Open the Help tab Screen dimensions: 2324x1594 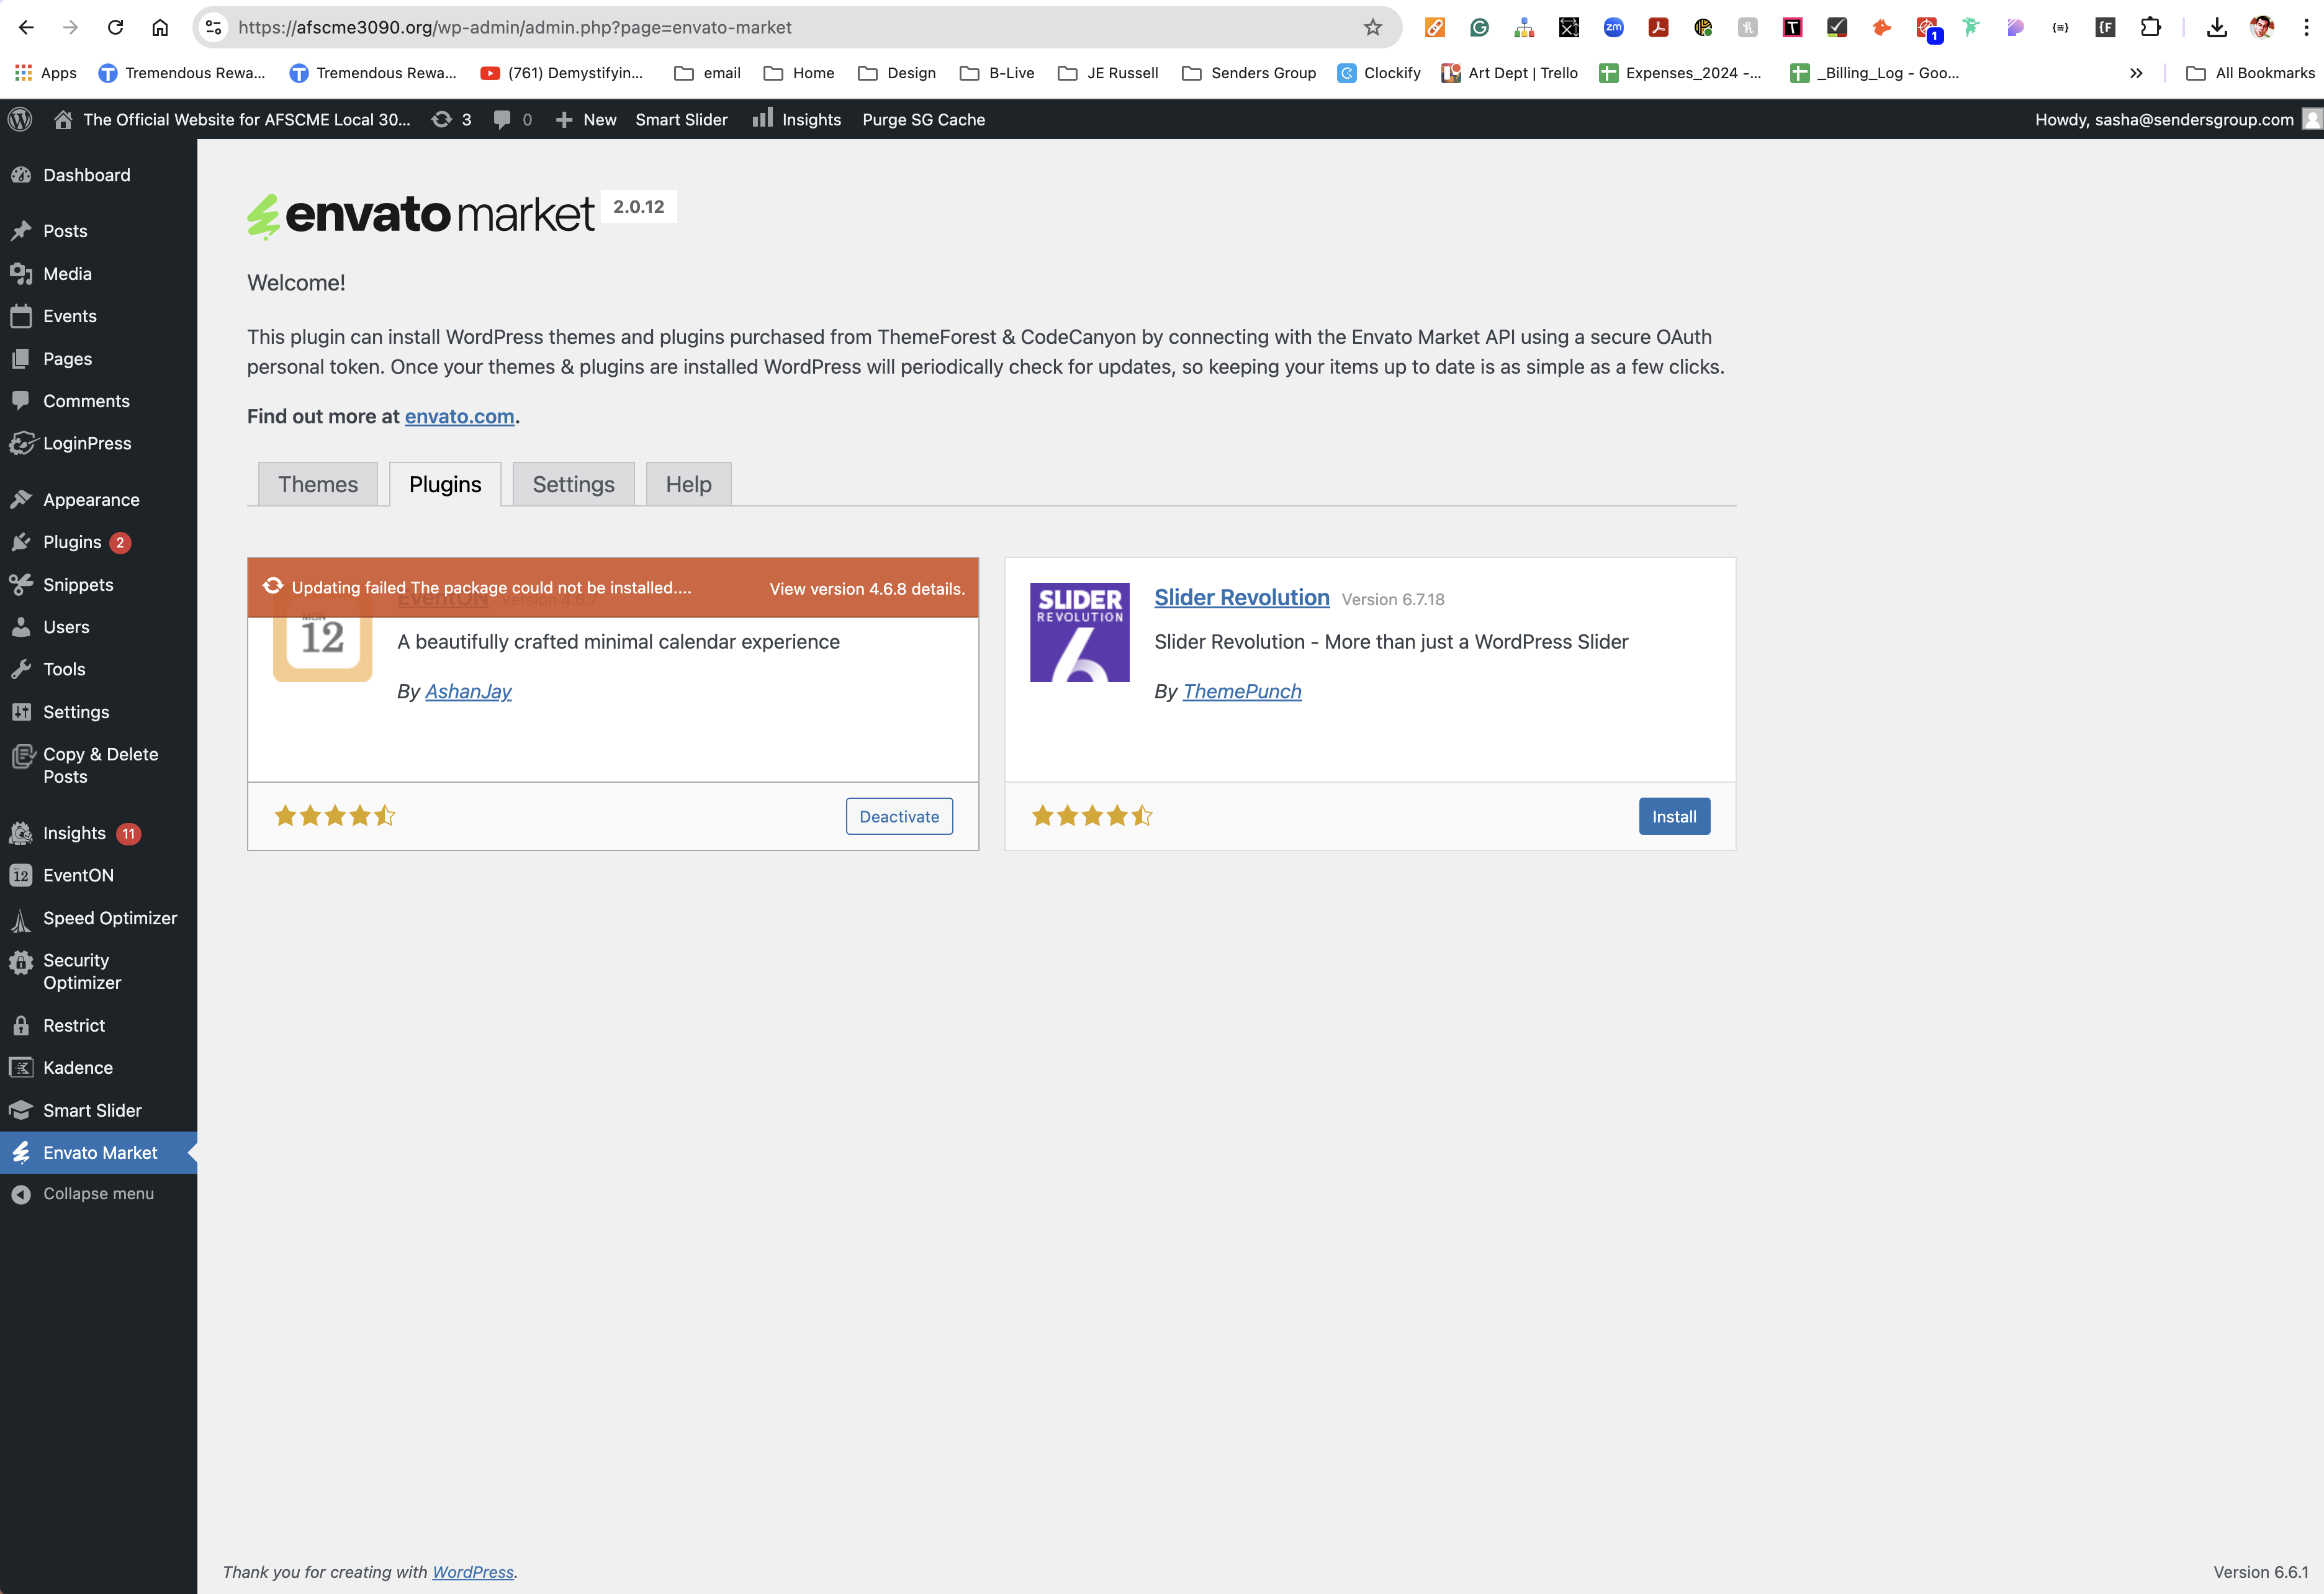689,484
